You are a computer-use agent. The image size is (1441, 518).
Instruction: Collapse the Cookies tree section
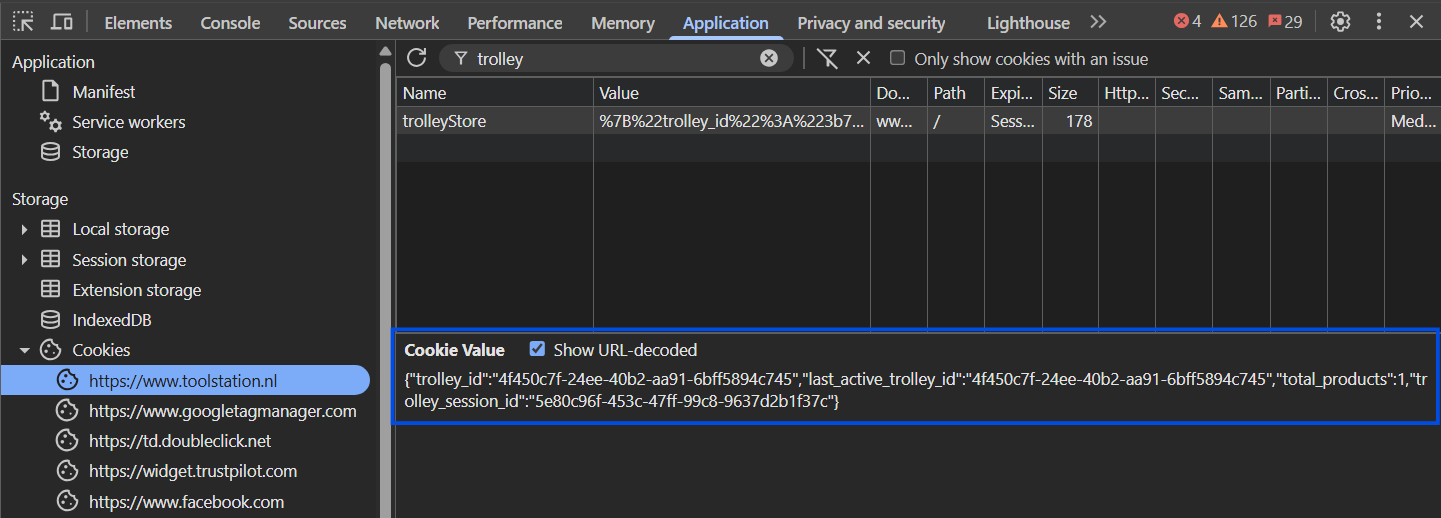tap(25, 350)
